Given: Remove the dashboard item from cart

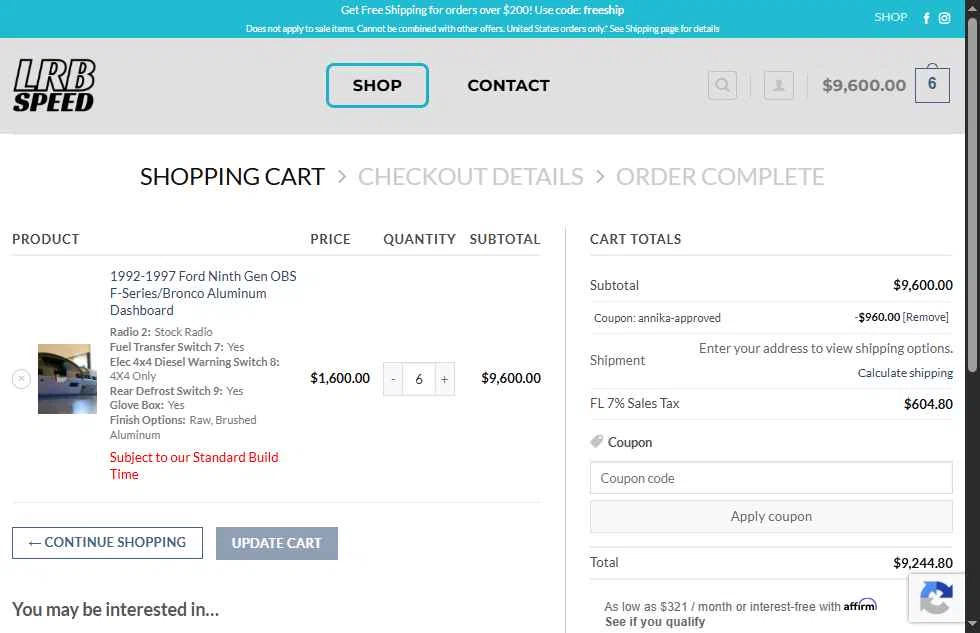Looking at the screenshot, I should tap(21, 379).
